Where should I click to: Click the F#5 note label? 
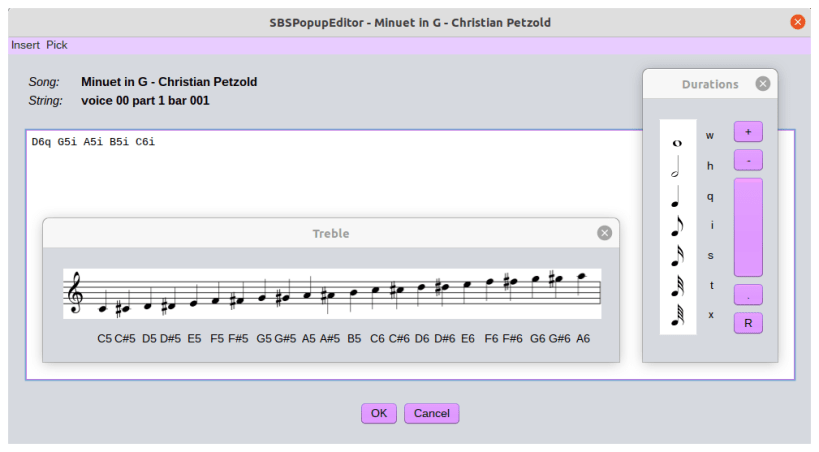(238, 339)
